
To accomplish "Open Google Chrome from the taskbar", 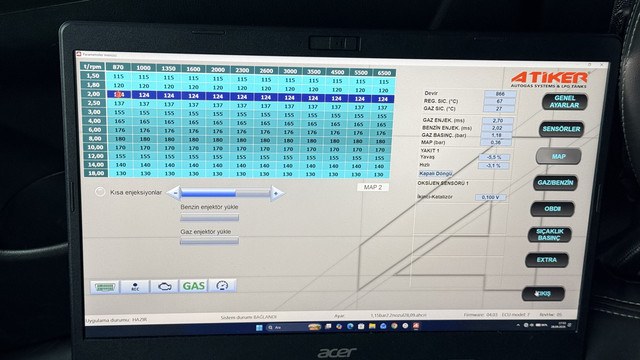I will [394, 326].
